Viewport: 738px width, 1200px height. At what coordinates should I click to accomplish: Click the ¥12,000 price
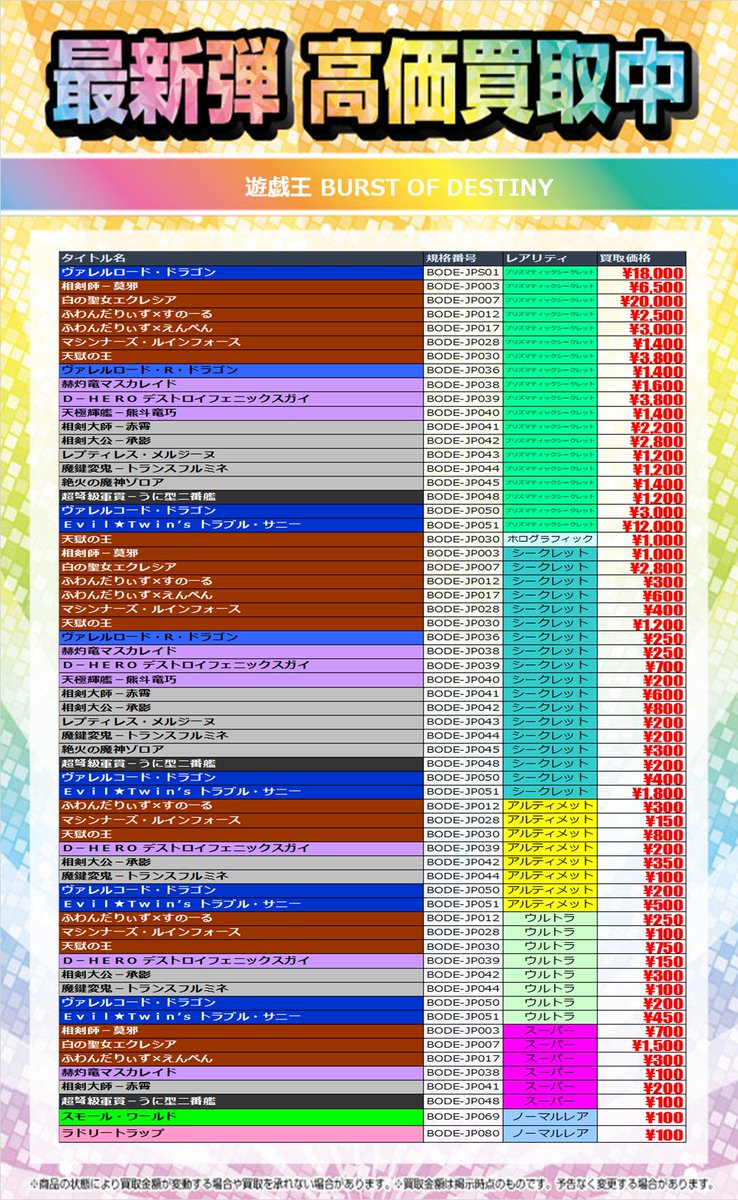[652, 525]
